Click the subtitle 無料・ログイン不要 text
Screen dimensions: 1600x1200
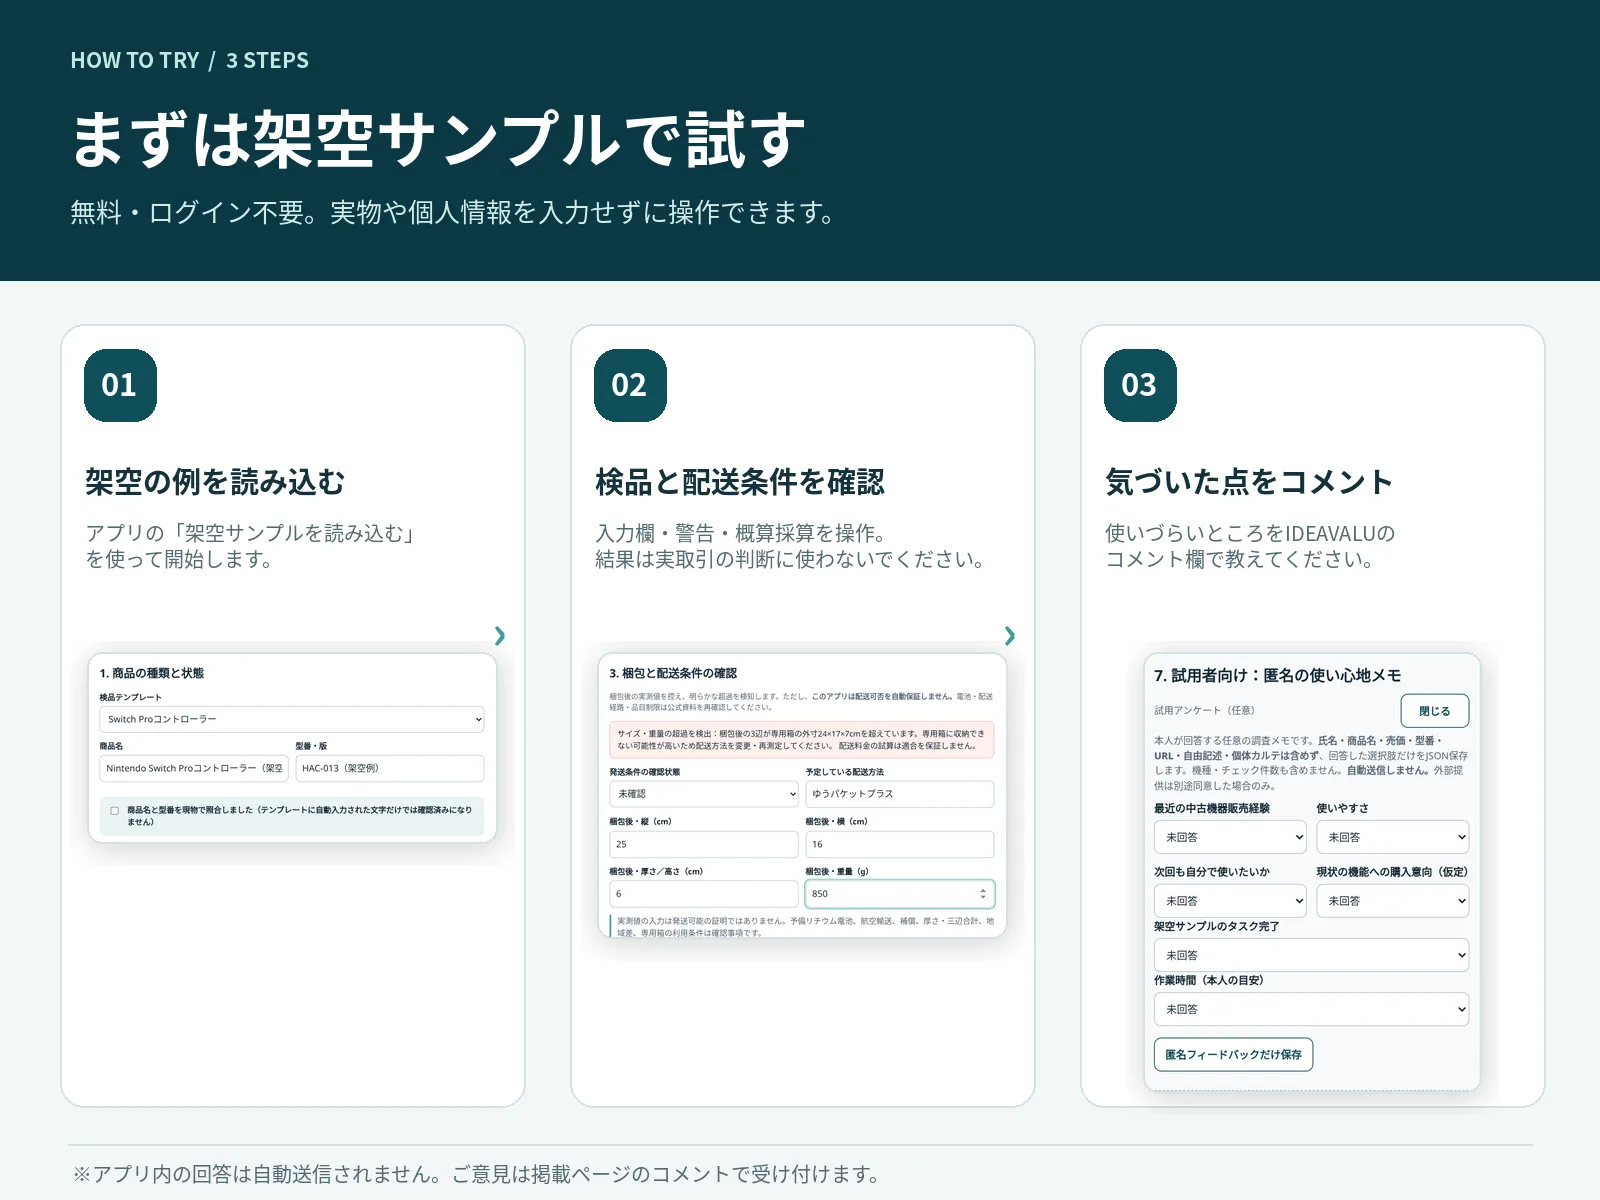point(453,212)
